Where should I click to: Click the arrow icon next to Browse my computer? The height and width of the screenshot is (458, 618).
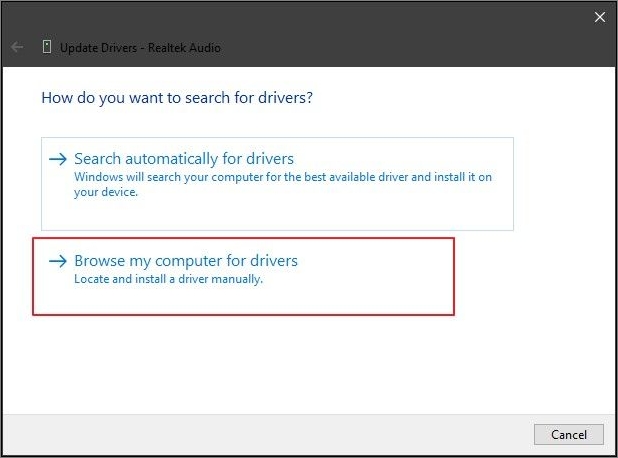(x=58, y=261)
